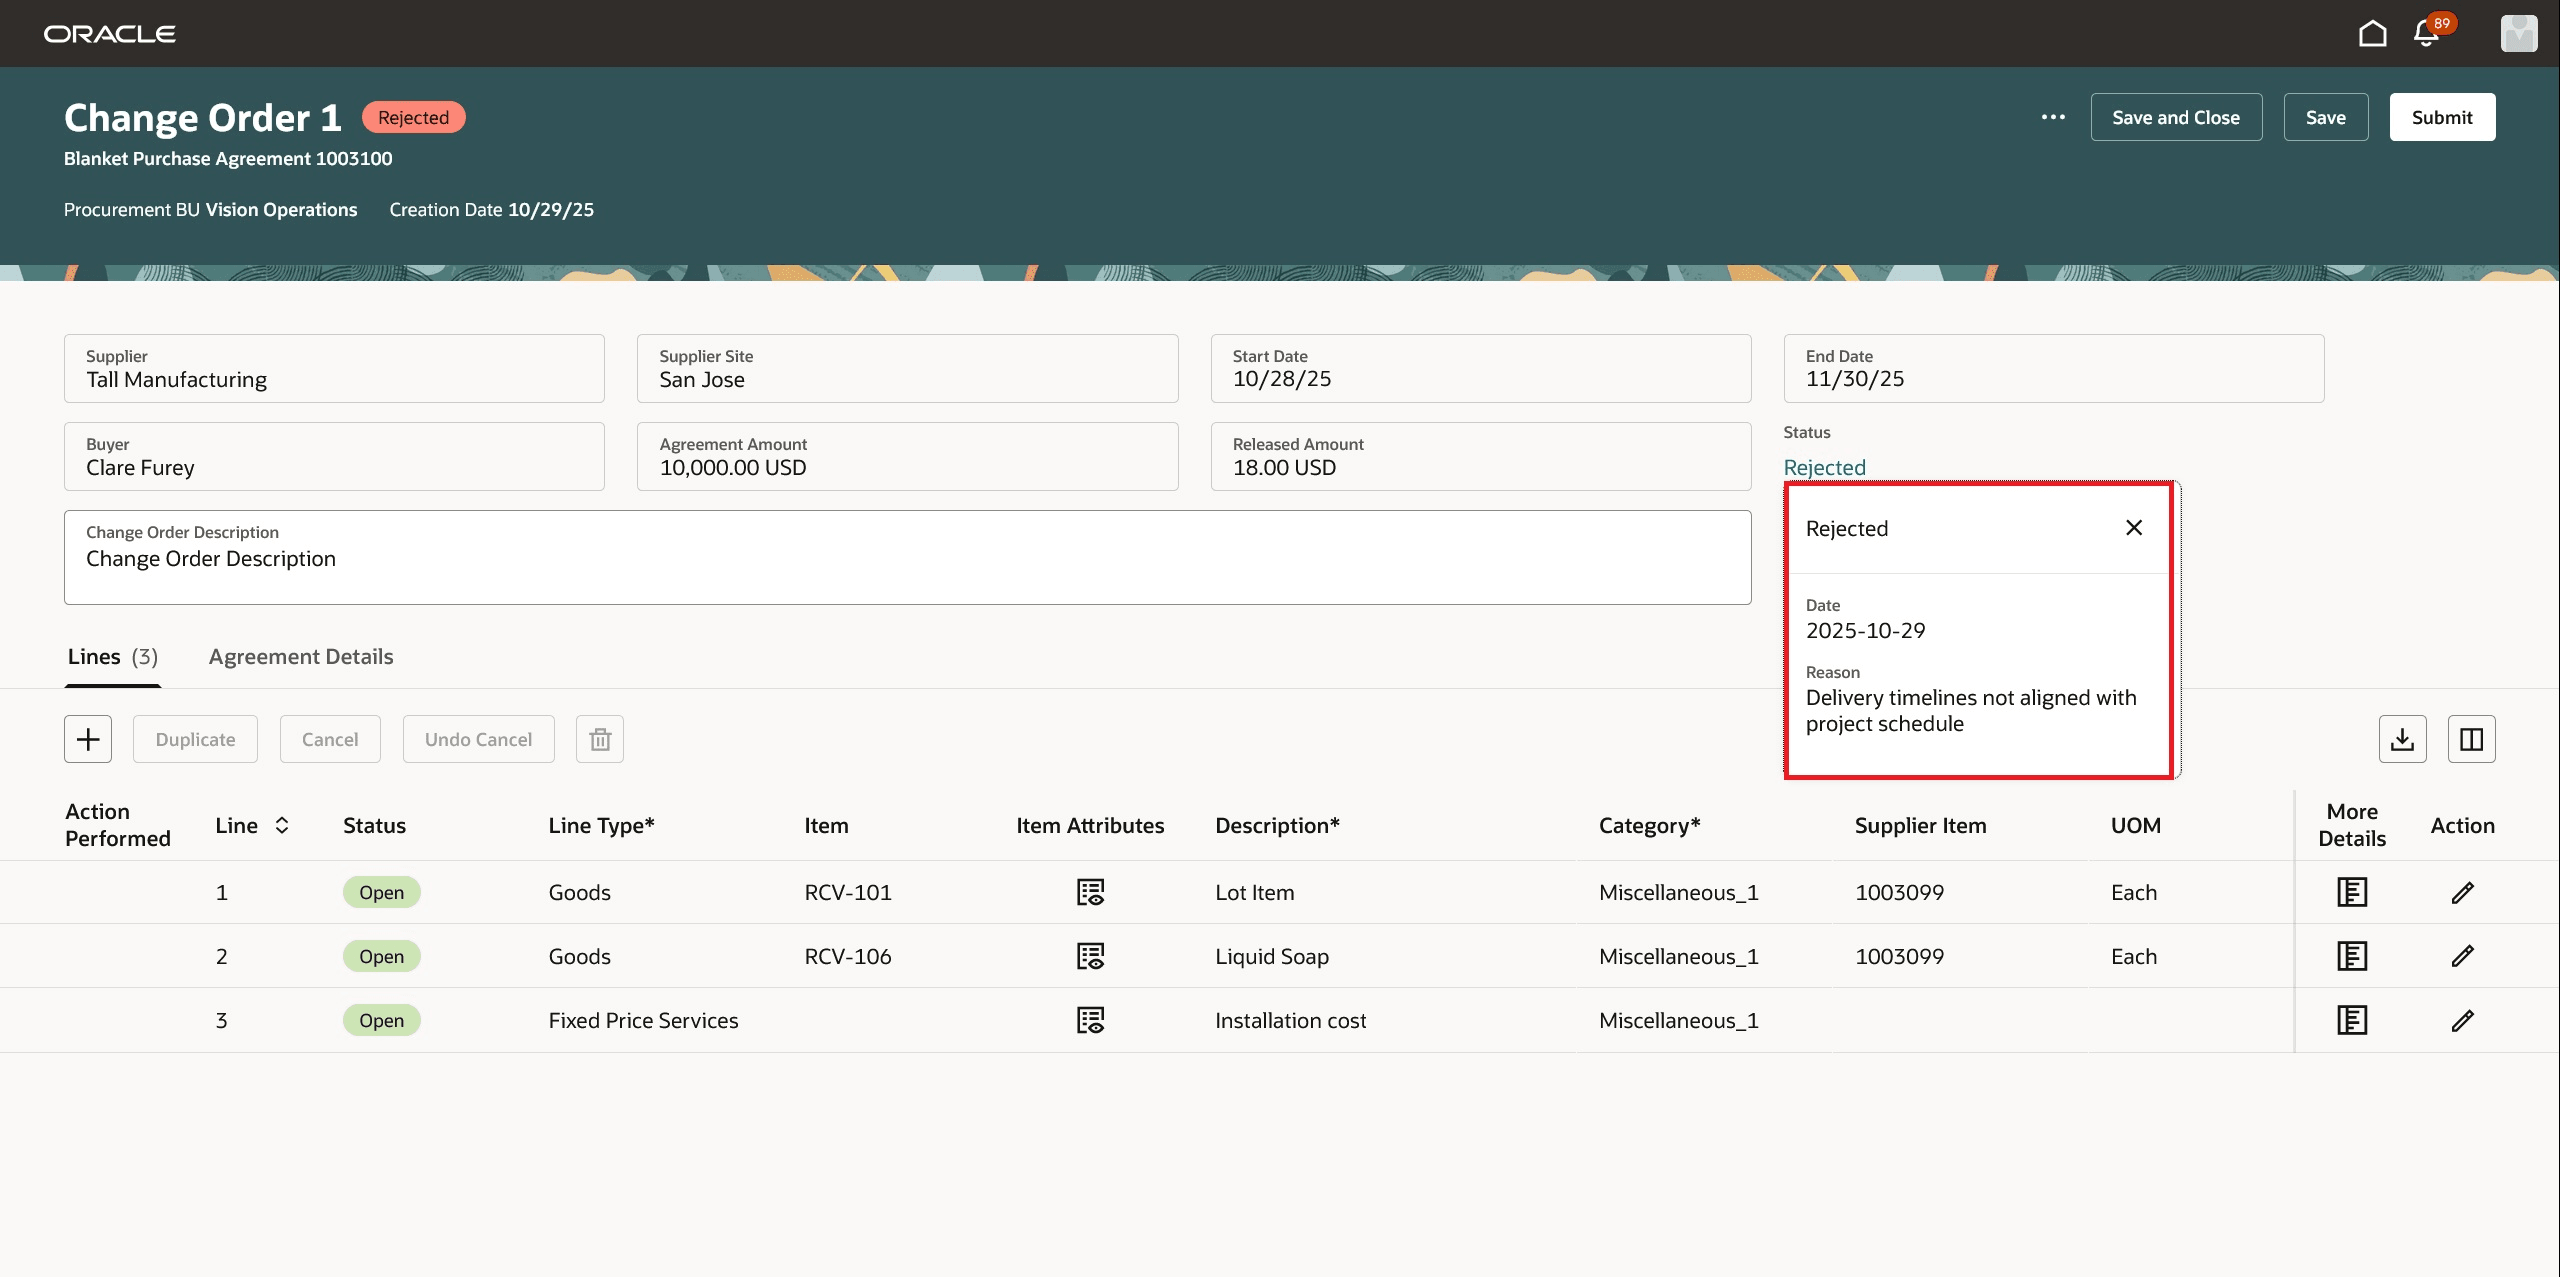The image size is (2560, 1277).
Task: Submit the change order
Action: [x=2441, y=116]
